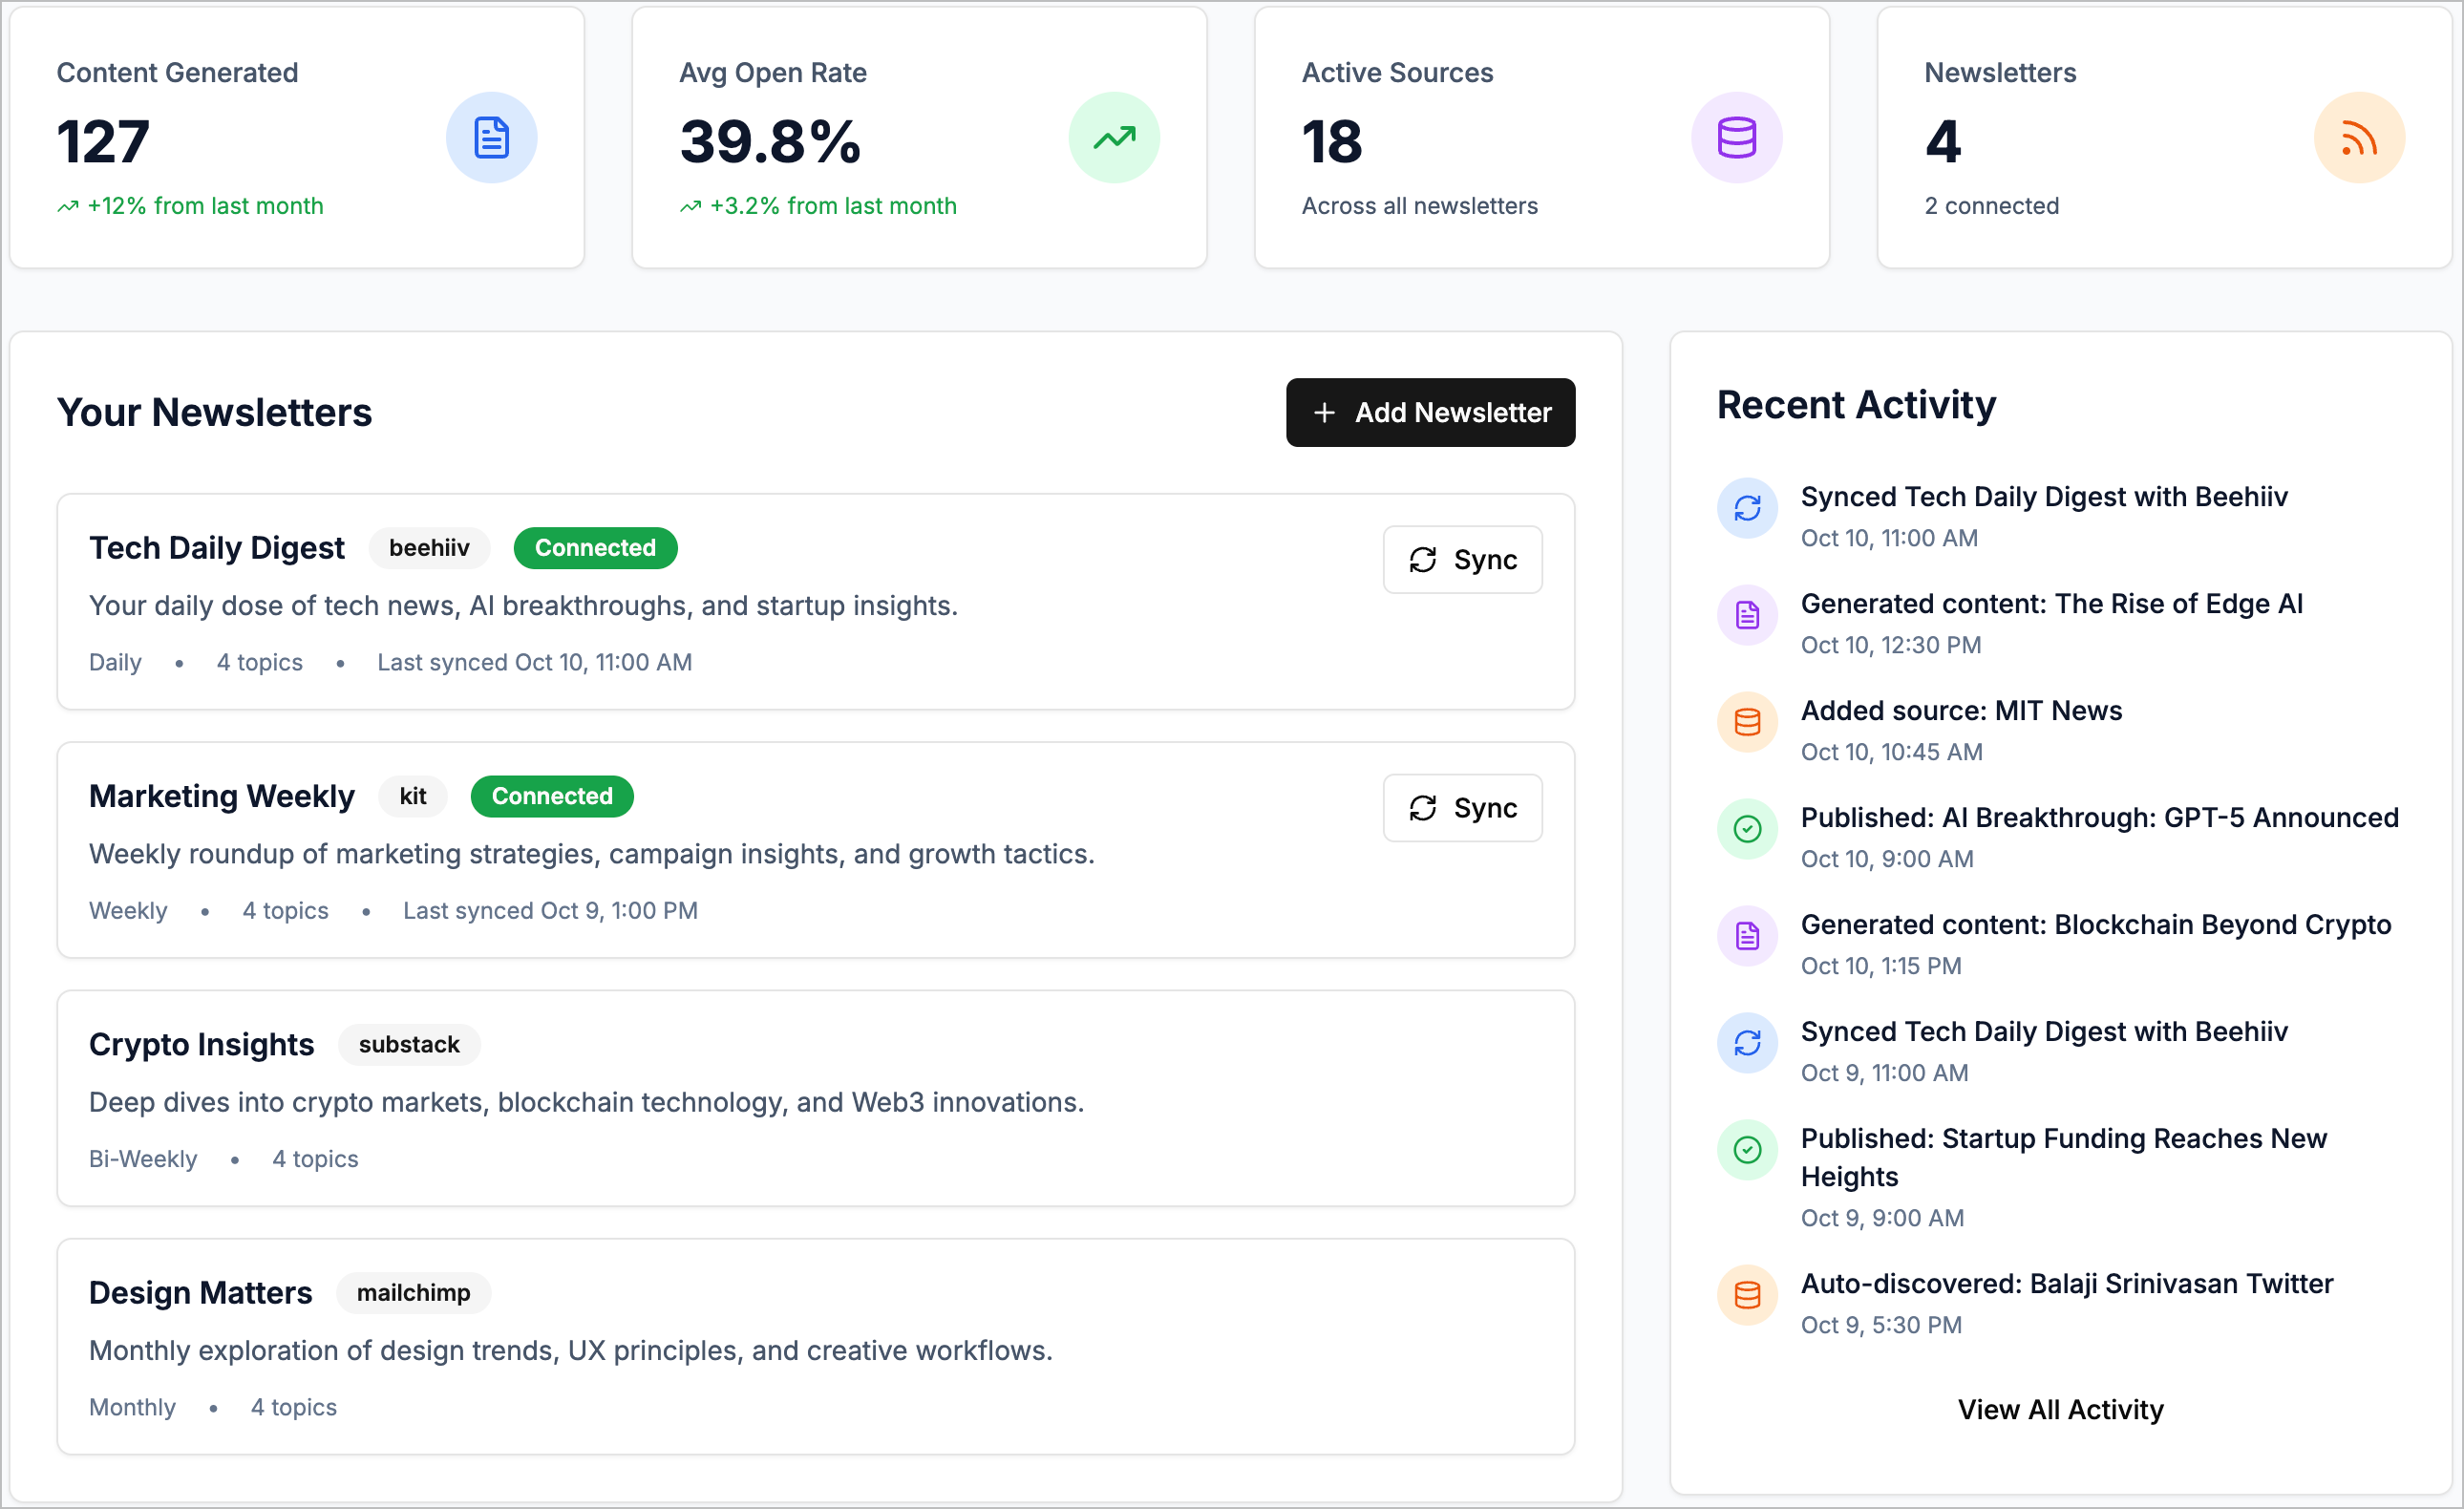This screenshot has width=2464, height=1509.
Task: Click the substack platform tag
Action: [409, 1045]
